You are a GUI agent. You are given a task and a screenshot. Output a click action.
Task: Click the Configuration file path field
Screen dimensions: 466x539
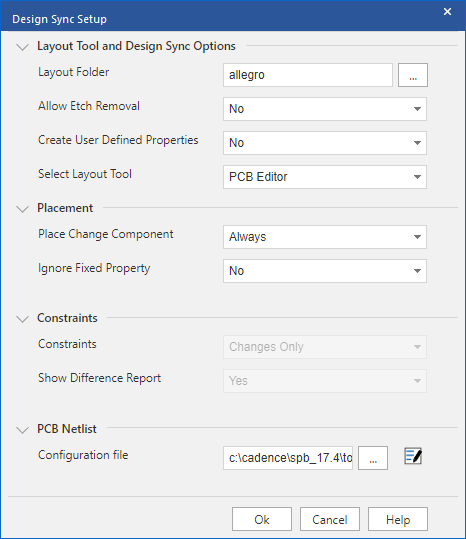point(288,458)
